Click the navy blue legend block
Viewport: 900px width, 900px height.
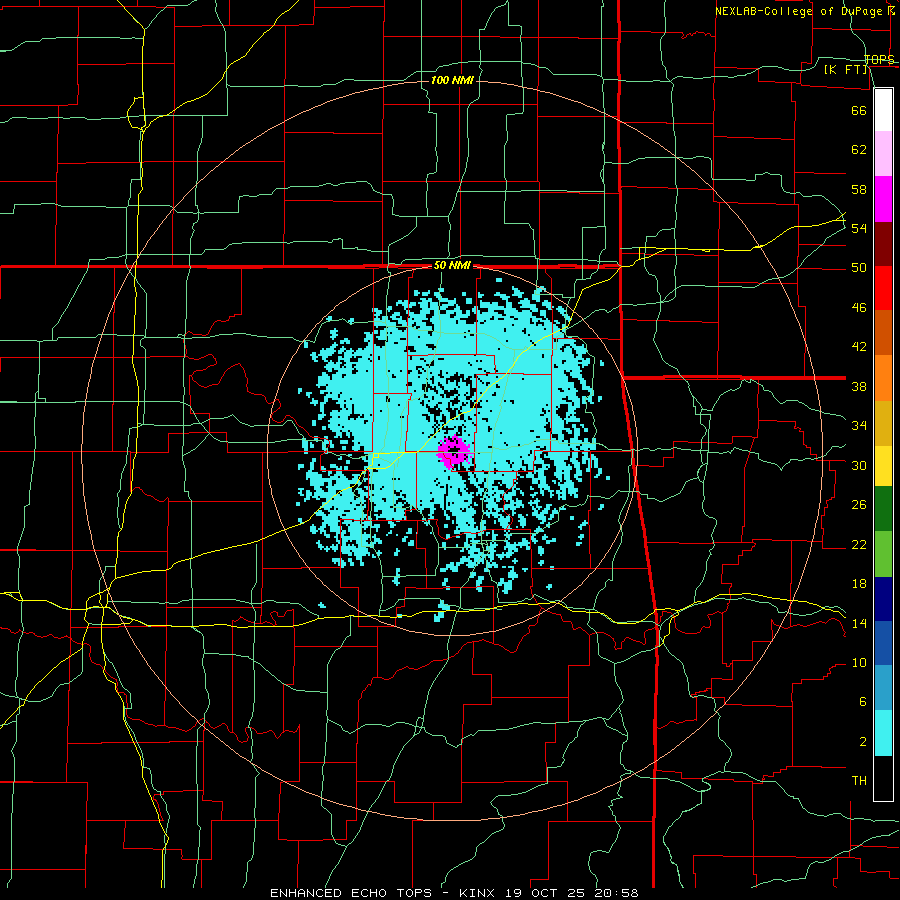(883, 599)
